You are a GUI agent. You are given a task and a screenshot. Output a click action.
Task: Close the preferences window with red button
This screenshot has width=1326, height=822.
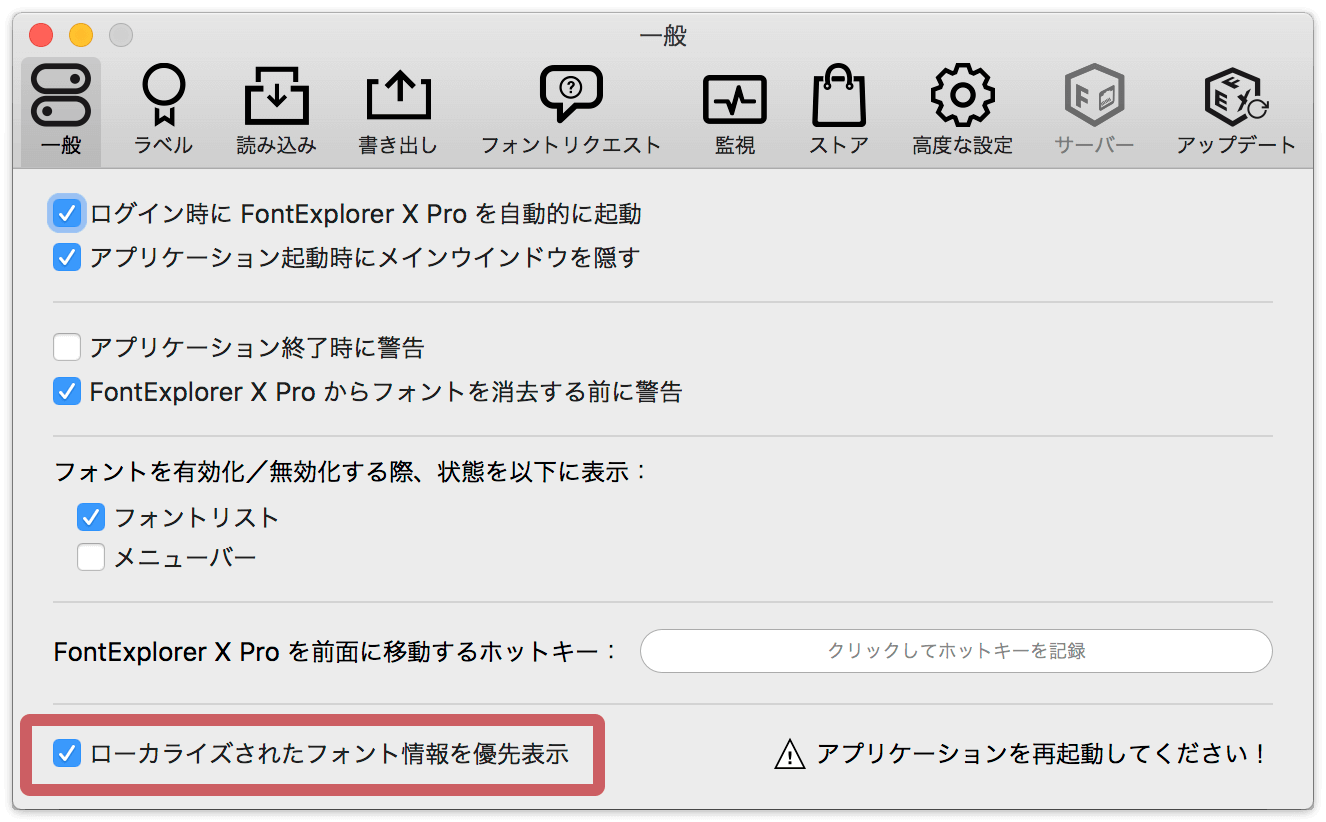click(41, 35)
